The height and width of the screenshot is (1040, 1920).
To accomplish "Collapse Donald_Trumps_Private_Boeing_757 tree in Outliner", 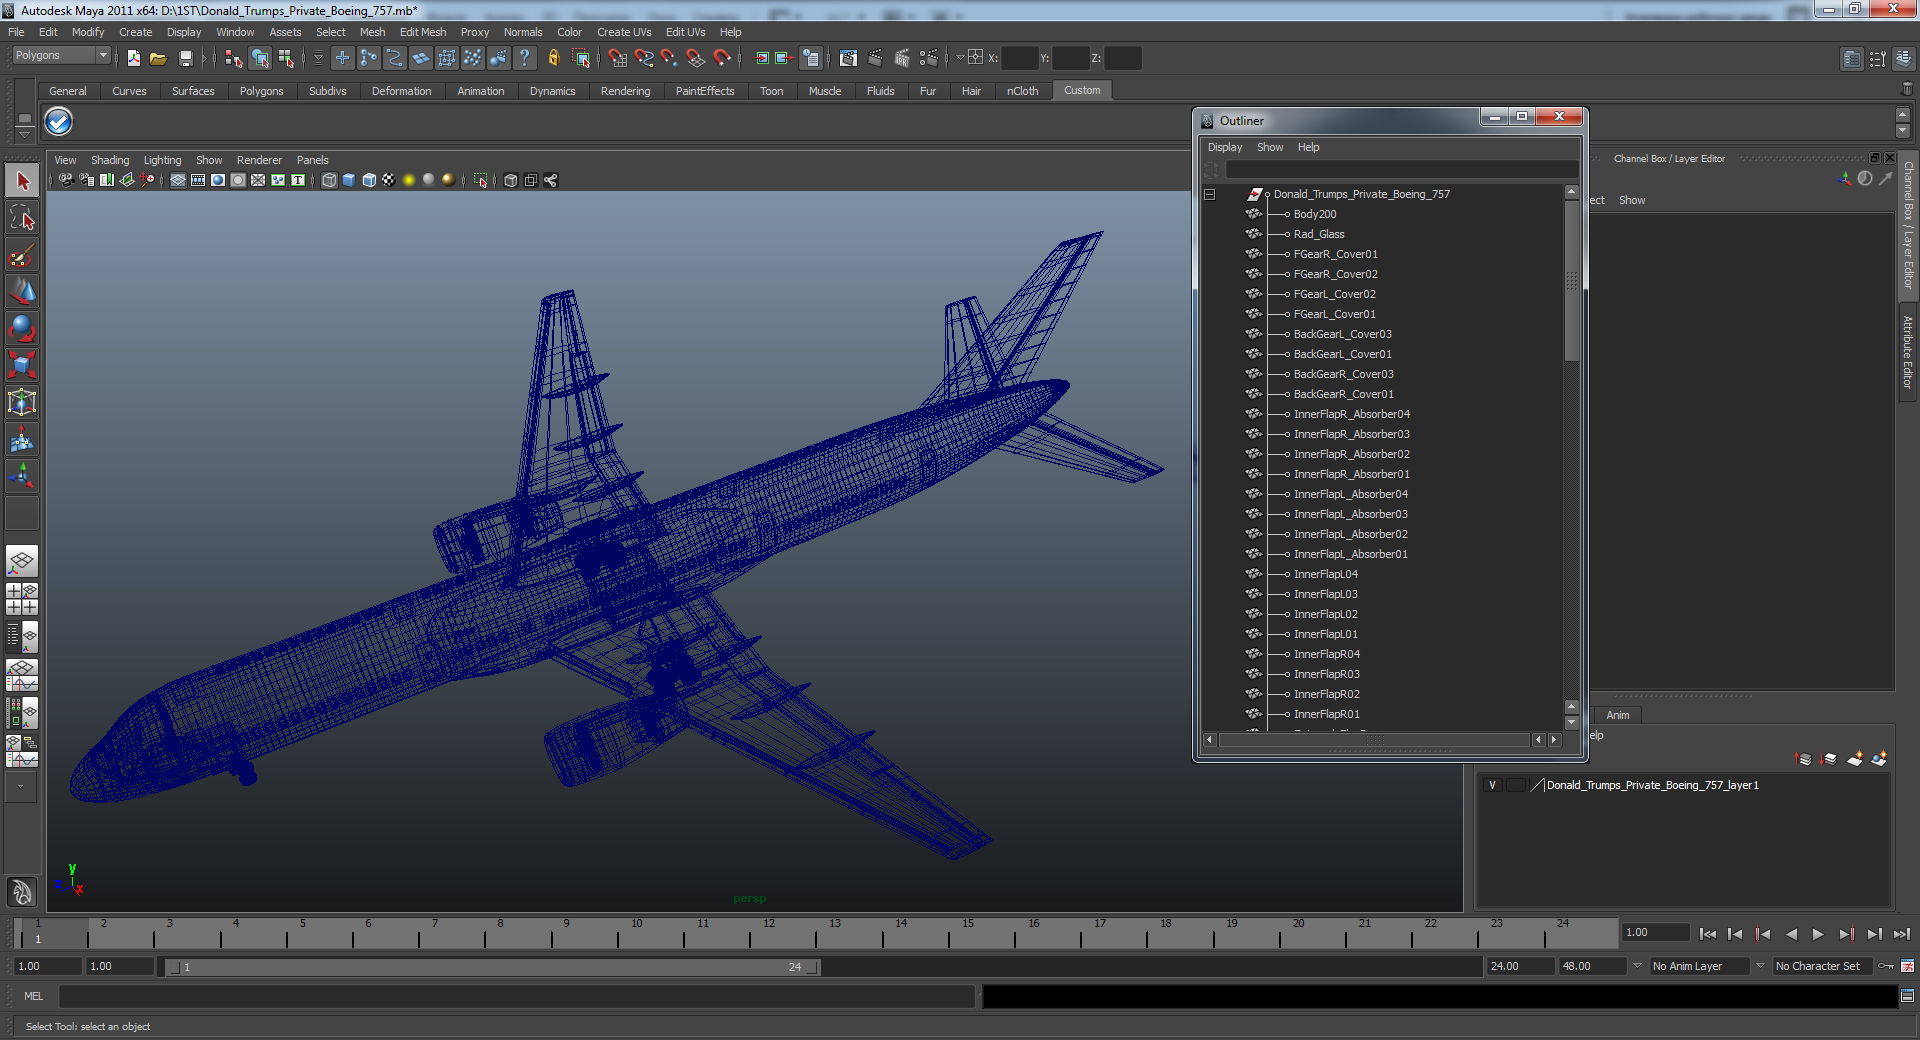I will point(1209,194).
